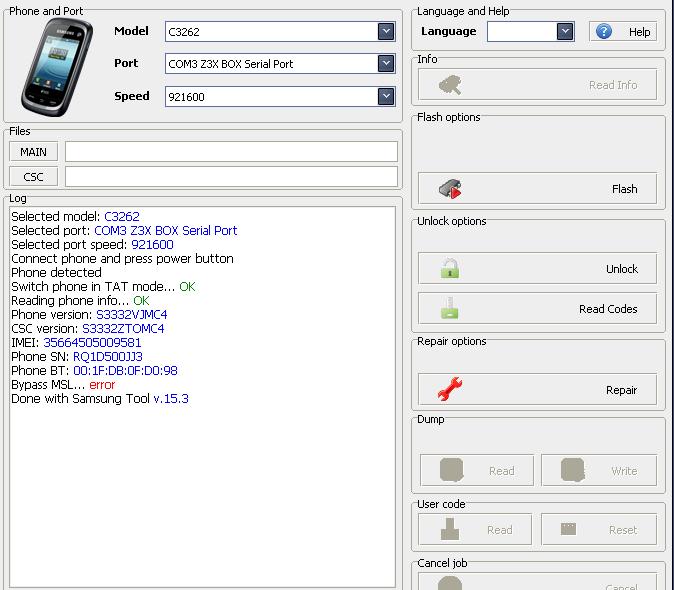Screen dimensions: 674x590
Task: Click the Unlock button label
Action: [x=622, y=269]
